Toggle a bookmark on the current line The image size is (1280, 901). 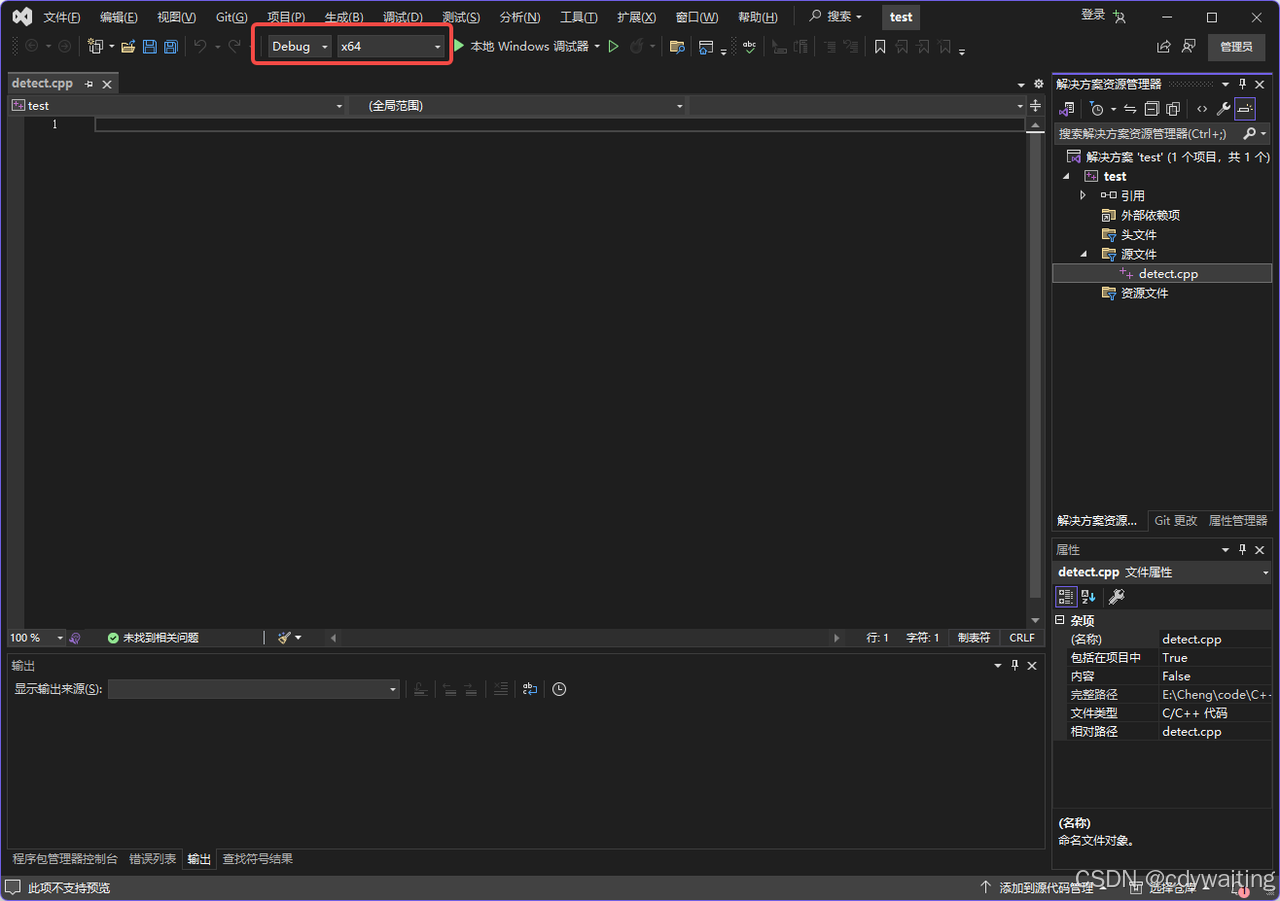[879, 46]
